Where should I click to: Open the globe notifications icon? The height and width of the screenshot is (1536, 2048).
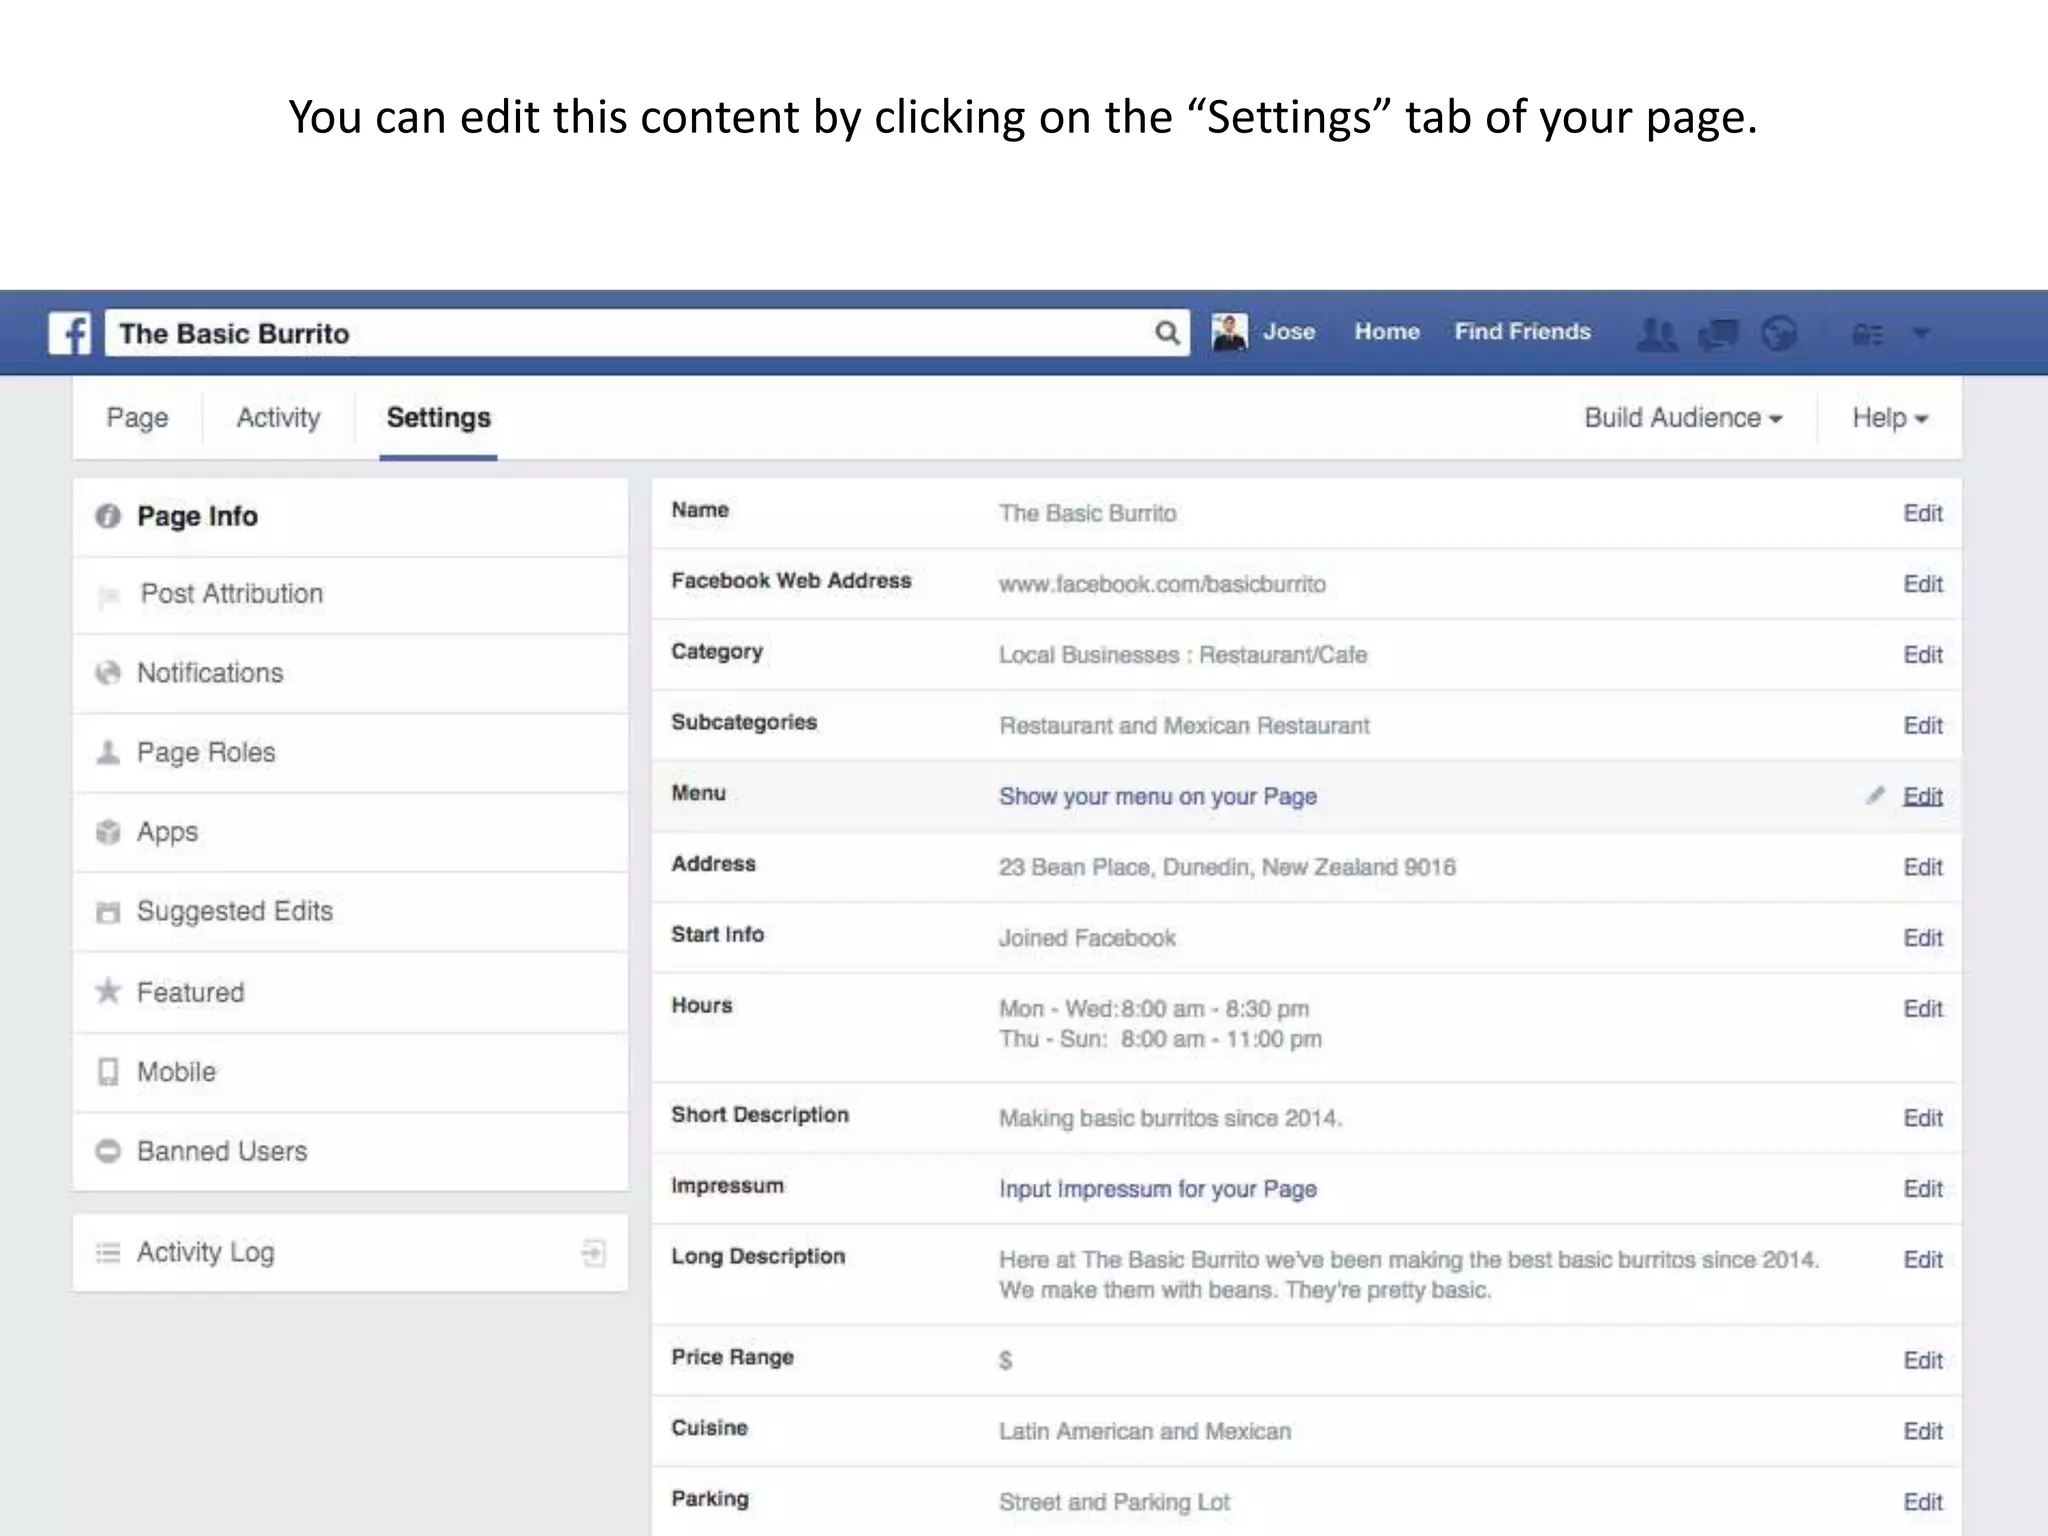1779,333
